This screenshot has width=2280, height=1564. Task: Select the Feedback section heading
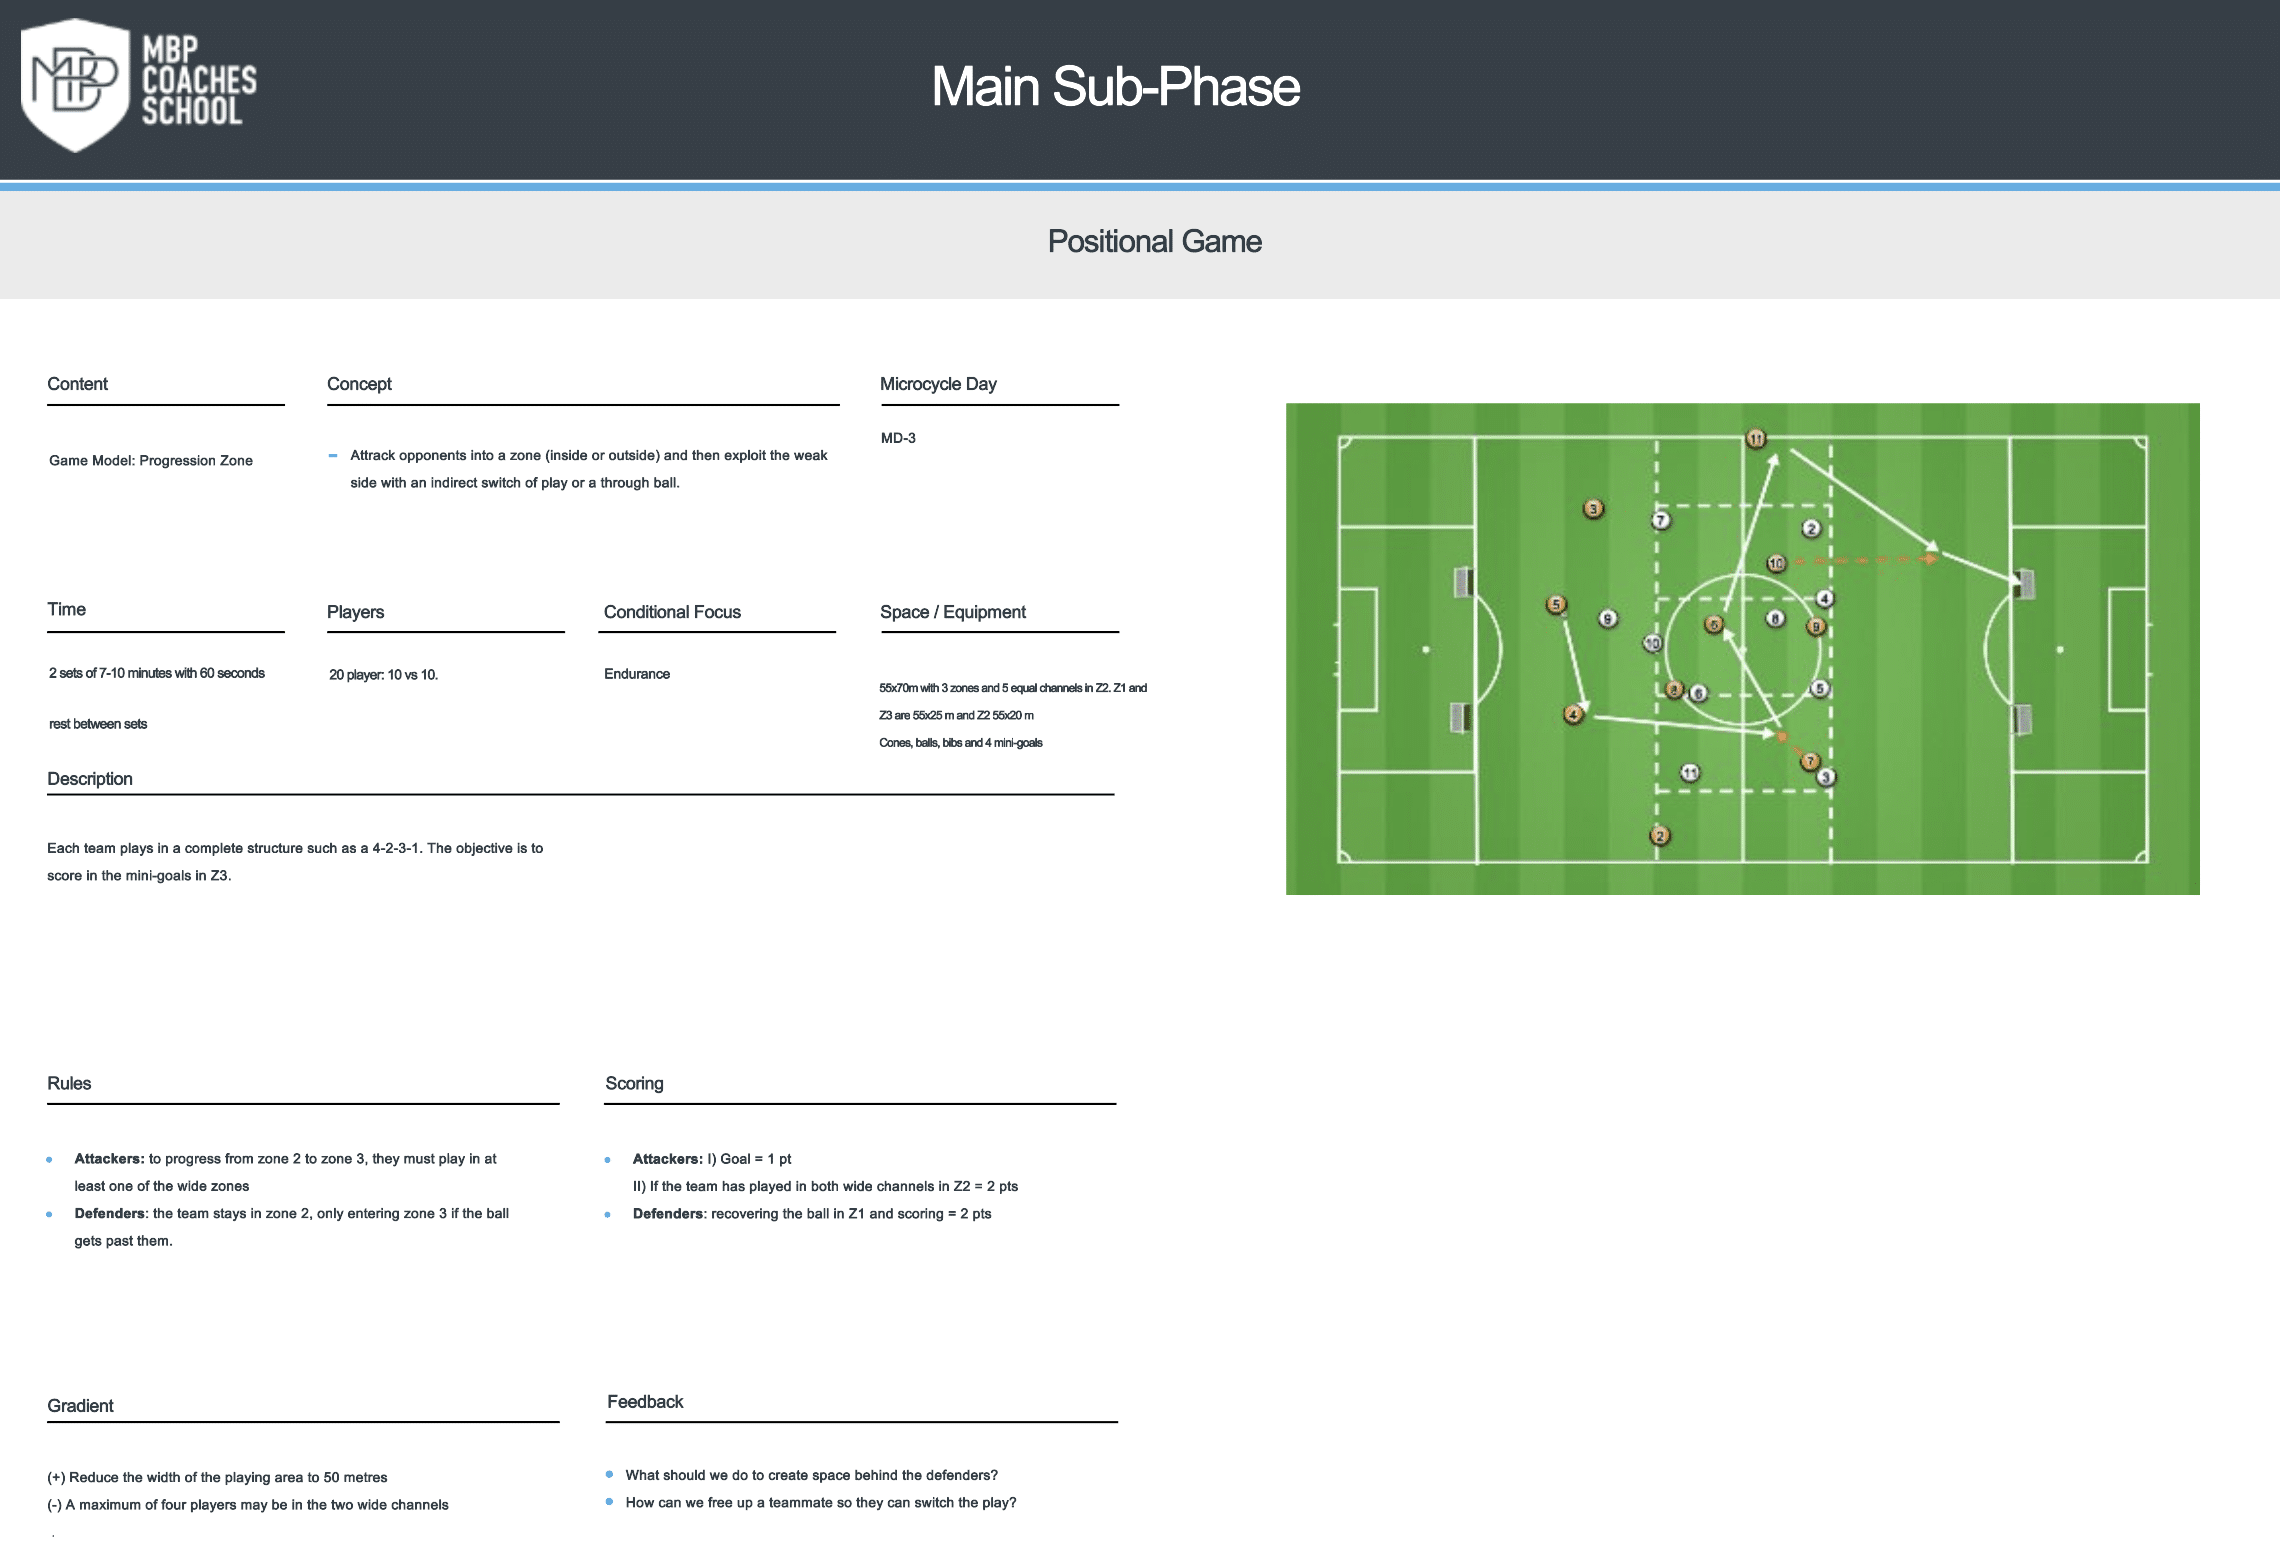pyautogui.click(x=645, y=1402)
